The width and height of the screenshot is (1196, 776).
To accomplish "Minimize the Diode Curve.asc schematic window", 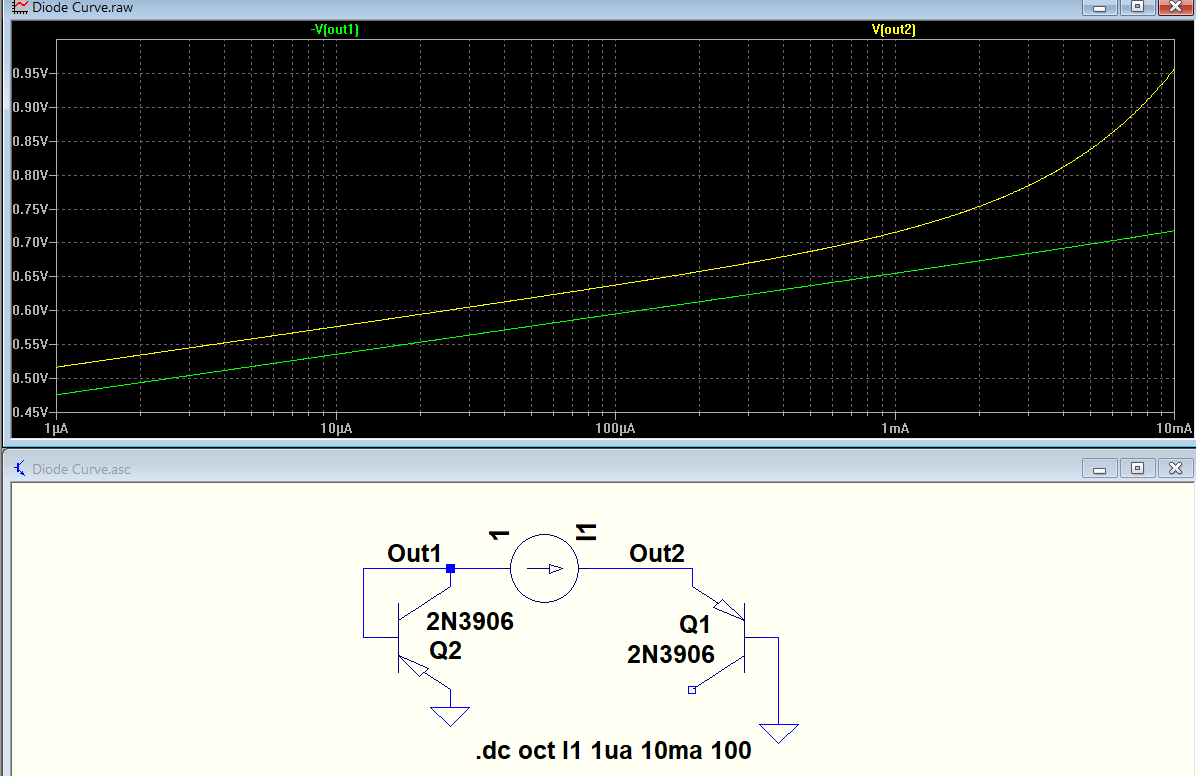I will 1100,468.
